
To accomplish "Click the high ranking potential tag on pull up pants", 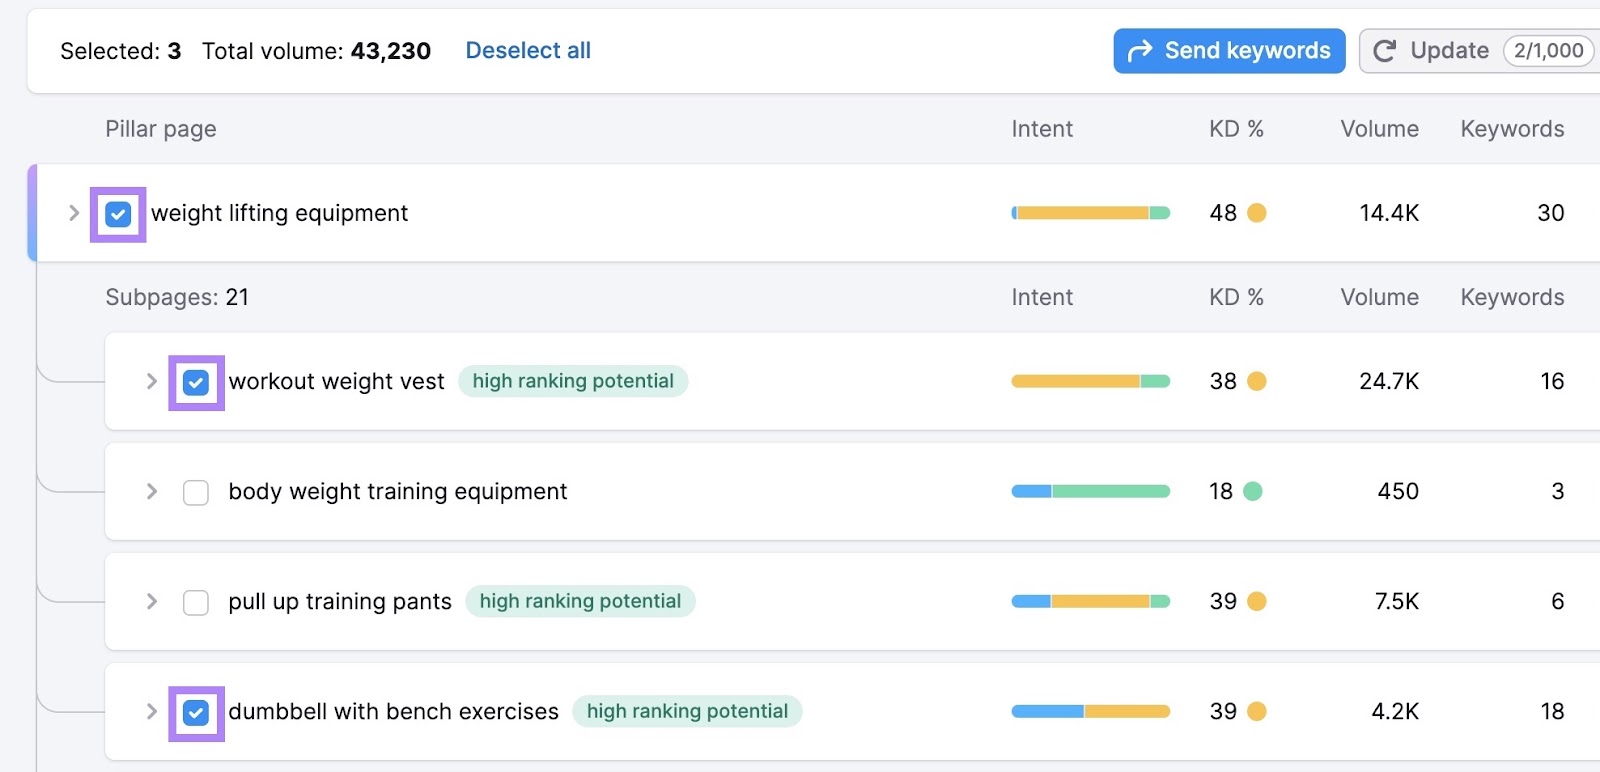I will pos(580,601).
